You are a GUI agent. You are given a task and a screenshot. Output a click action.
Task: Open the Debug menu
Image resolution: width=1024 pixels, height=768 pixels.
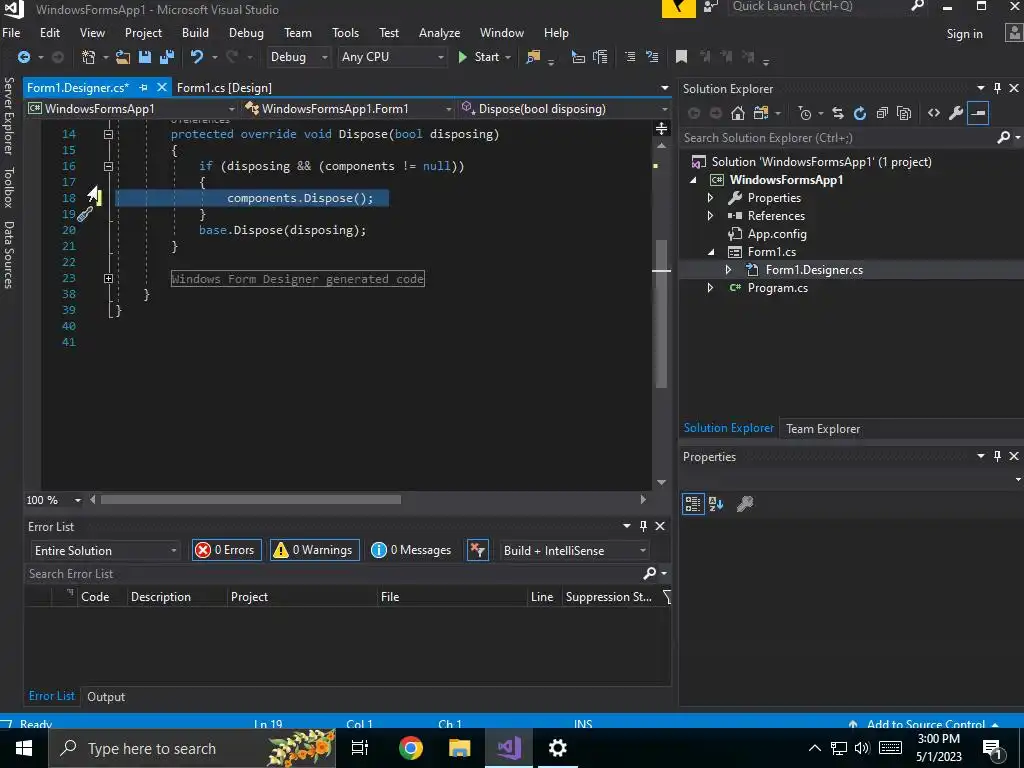pyautogui.click(x=246, y=33)
